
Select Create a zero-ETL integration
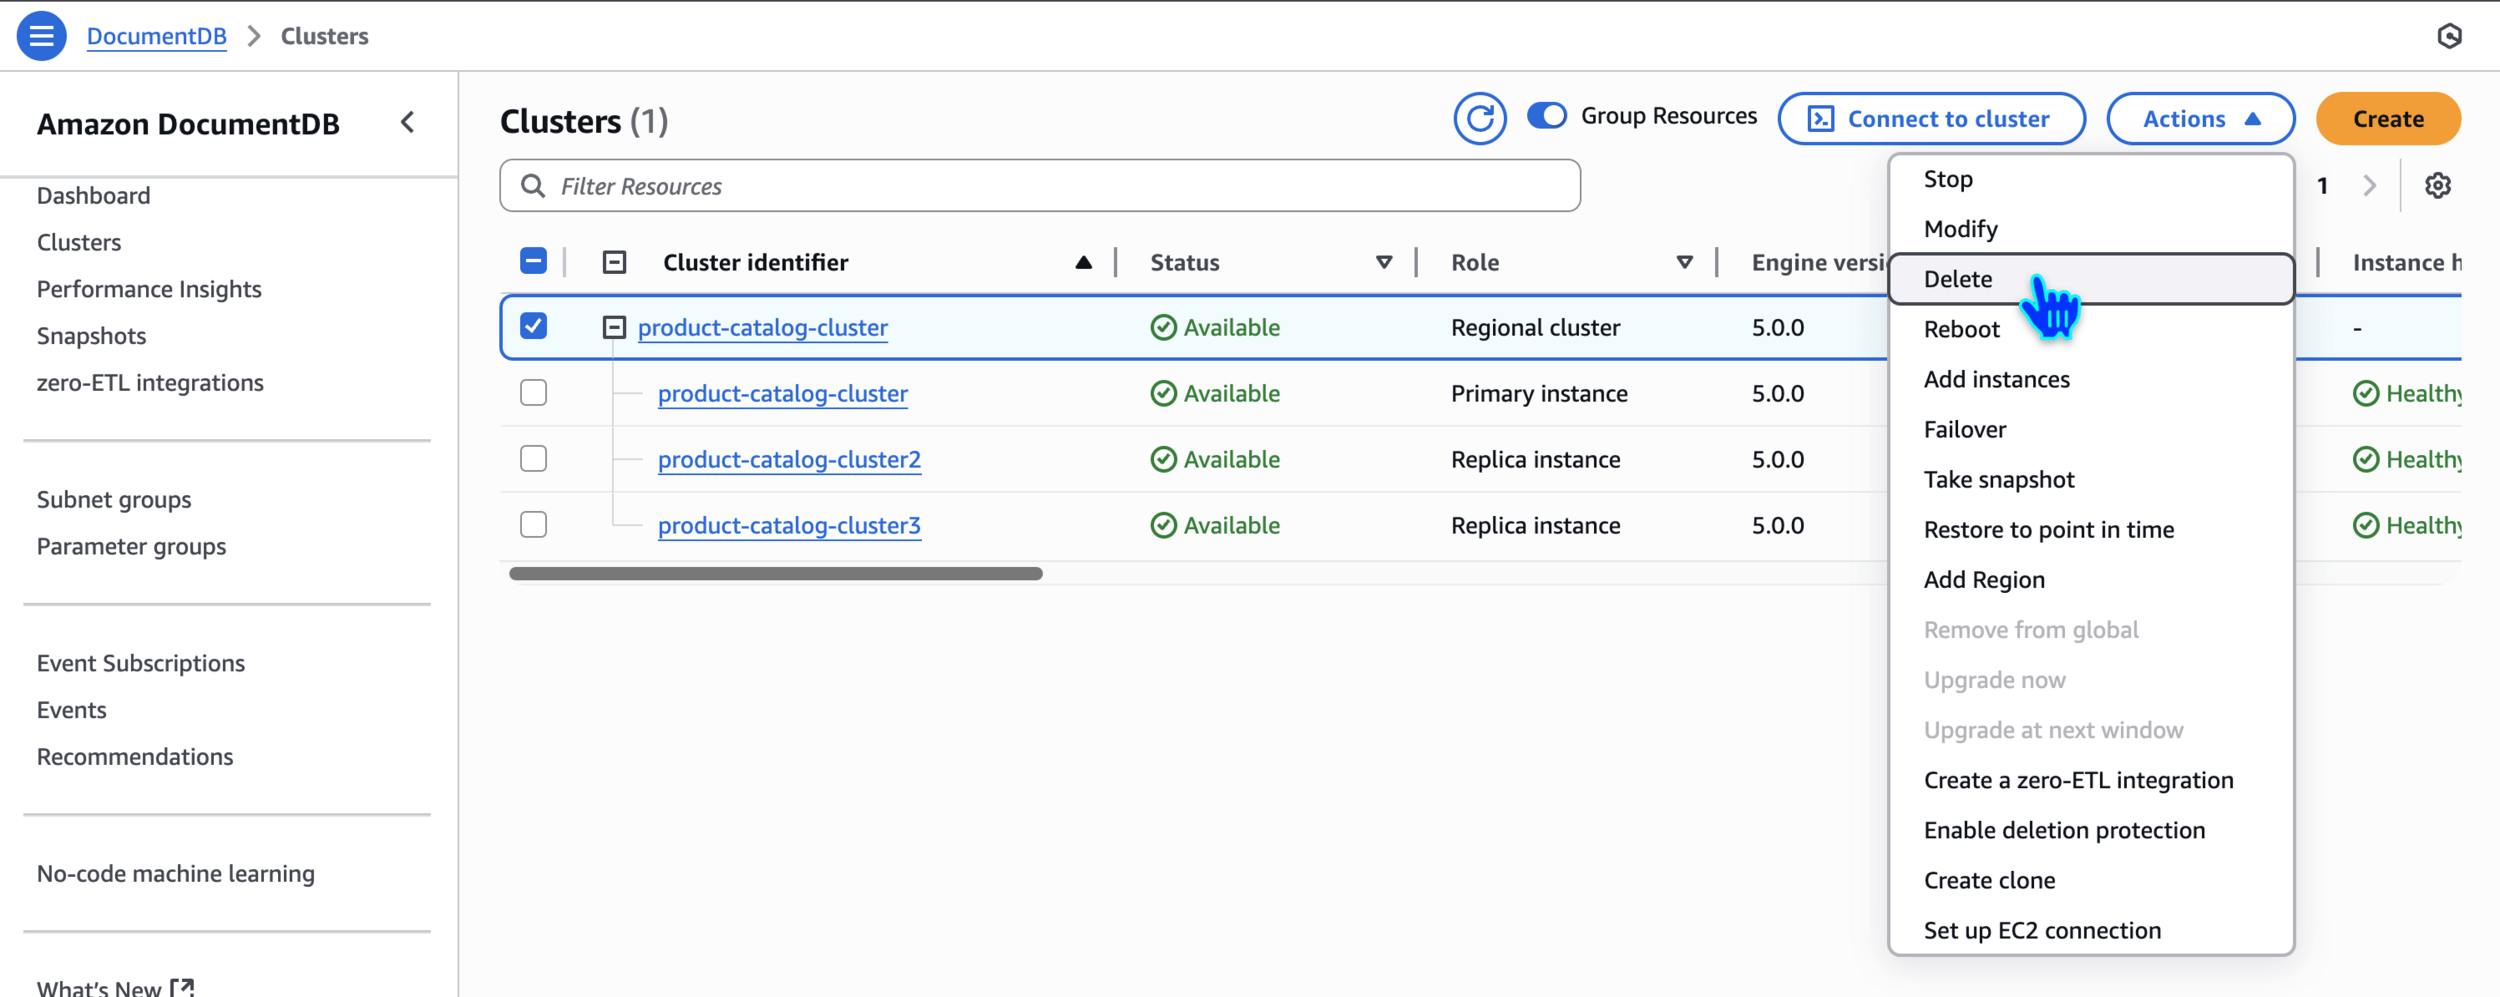(x=2091, y=780)
